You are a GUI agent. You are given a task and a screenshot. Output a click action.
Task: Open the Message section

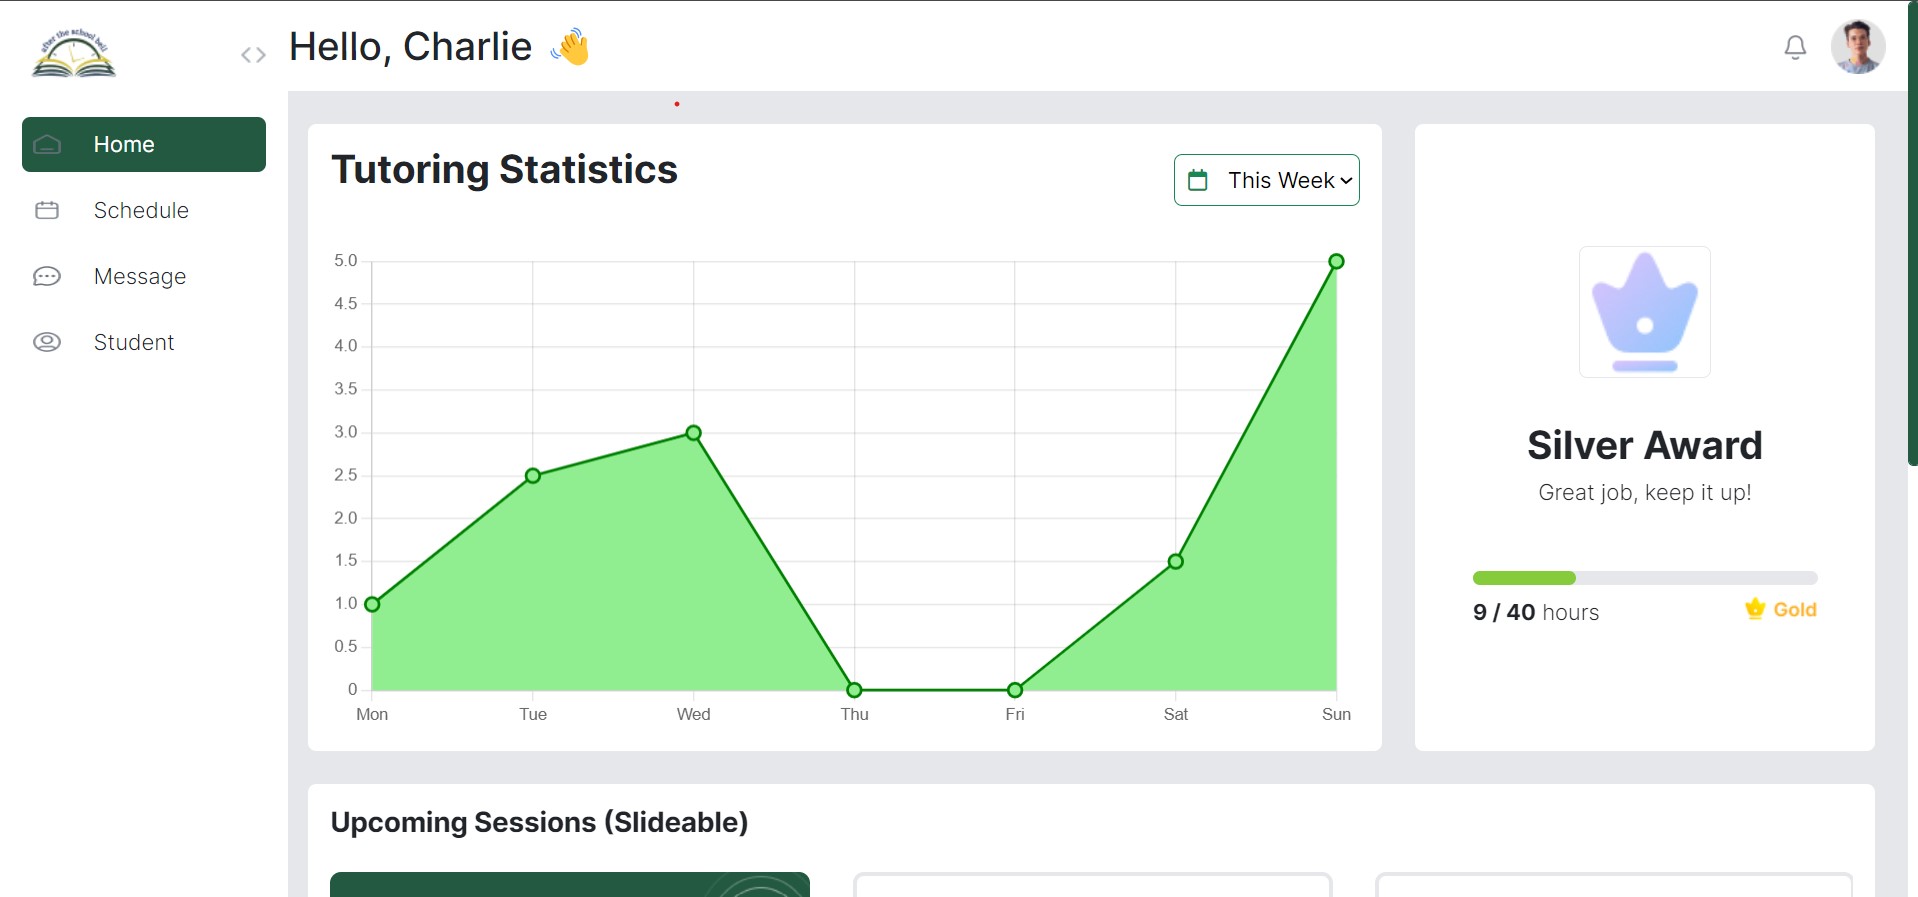[140, 276]
